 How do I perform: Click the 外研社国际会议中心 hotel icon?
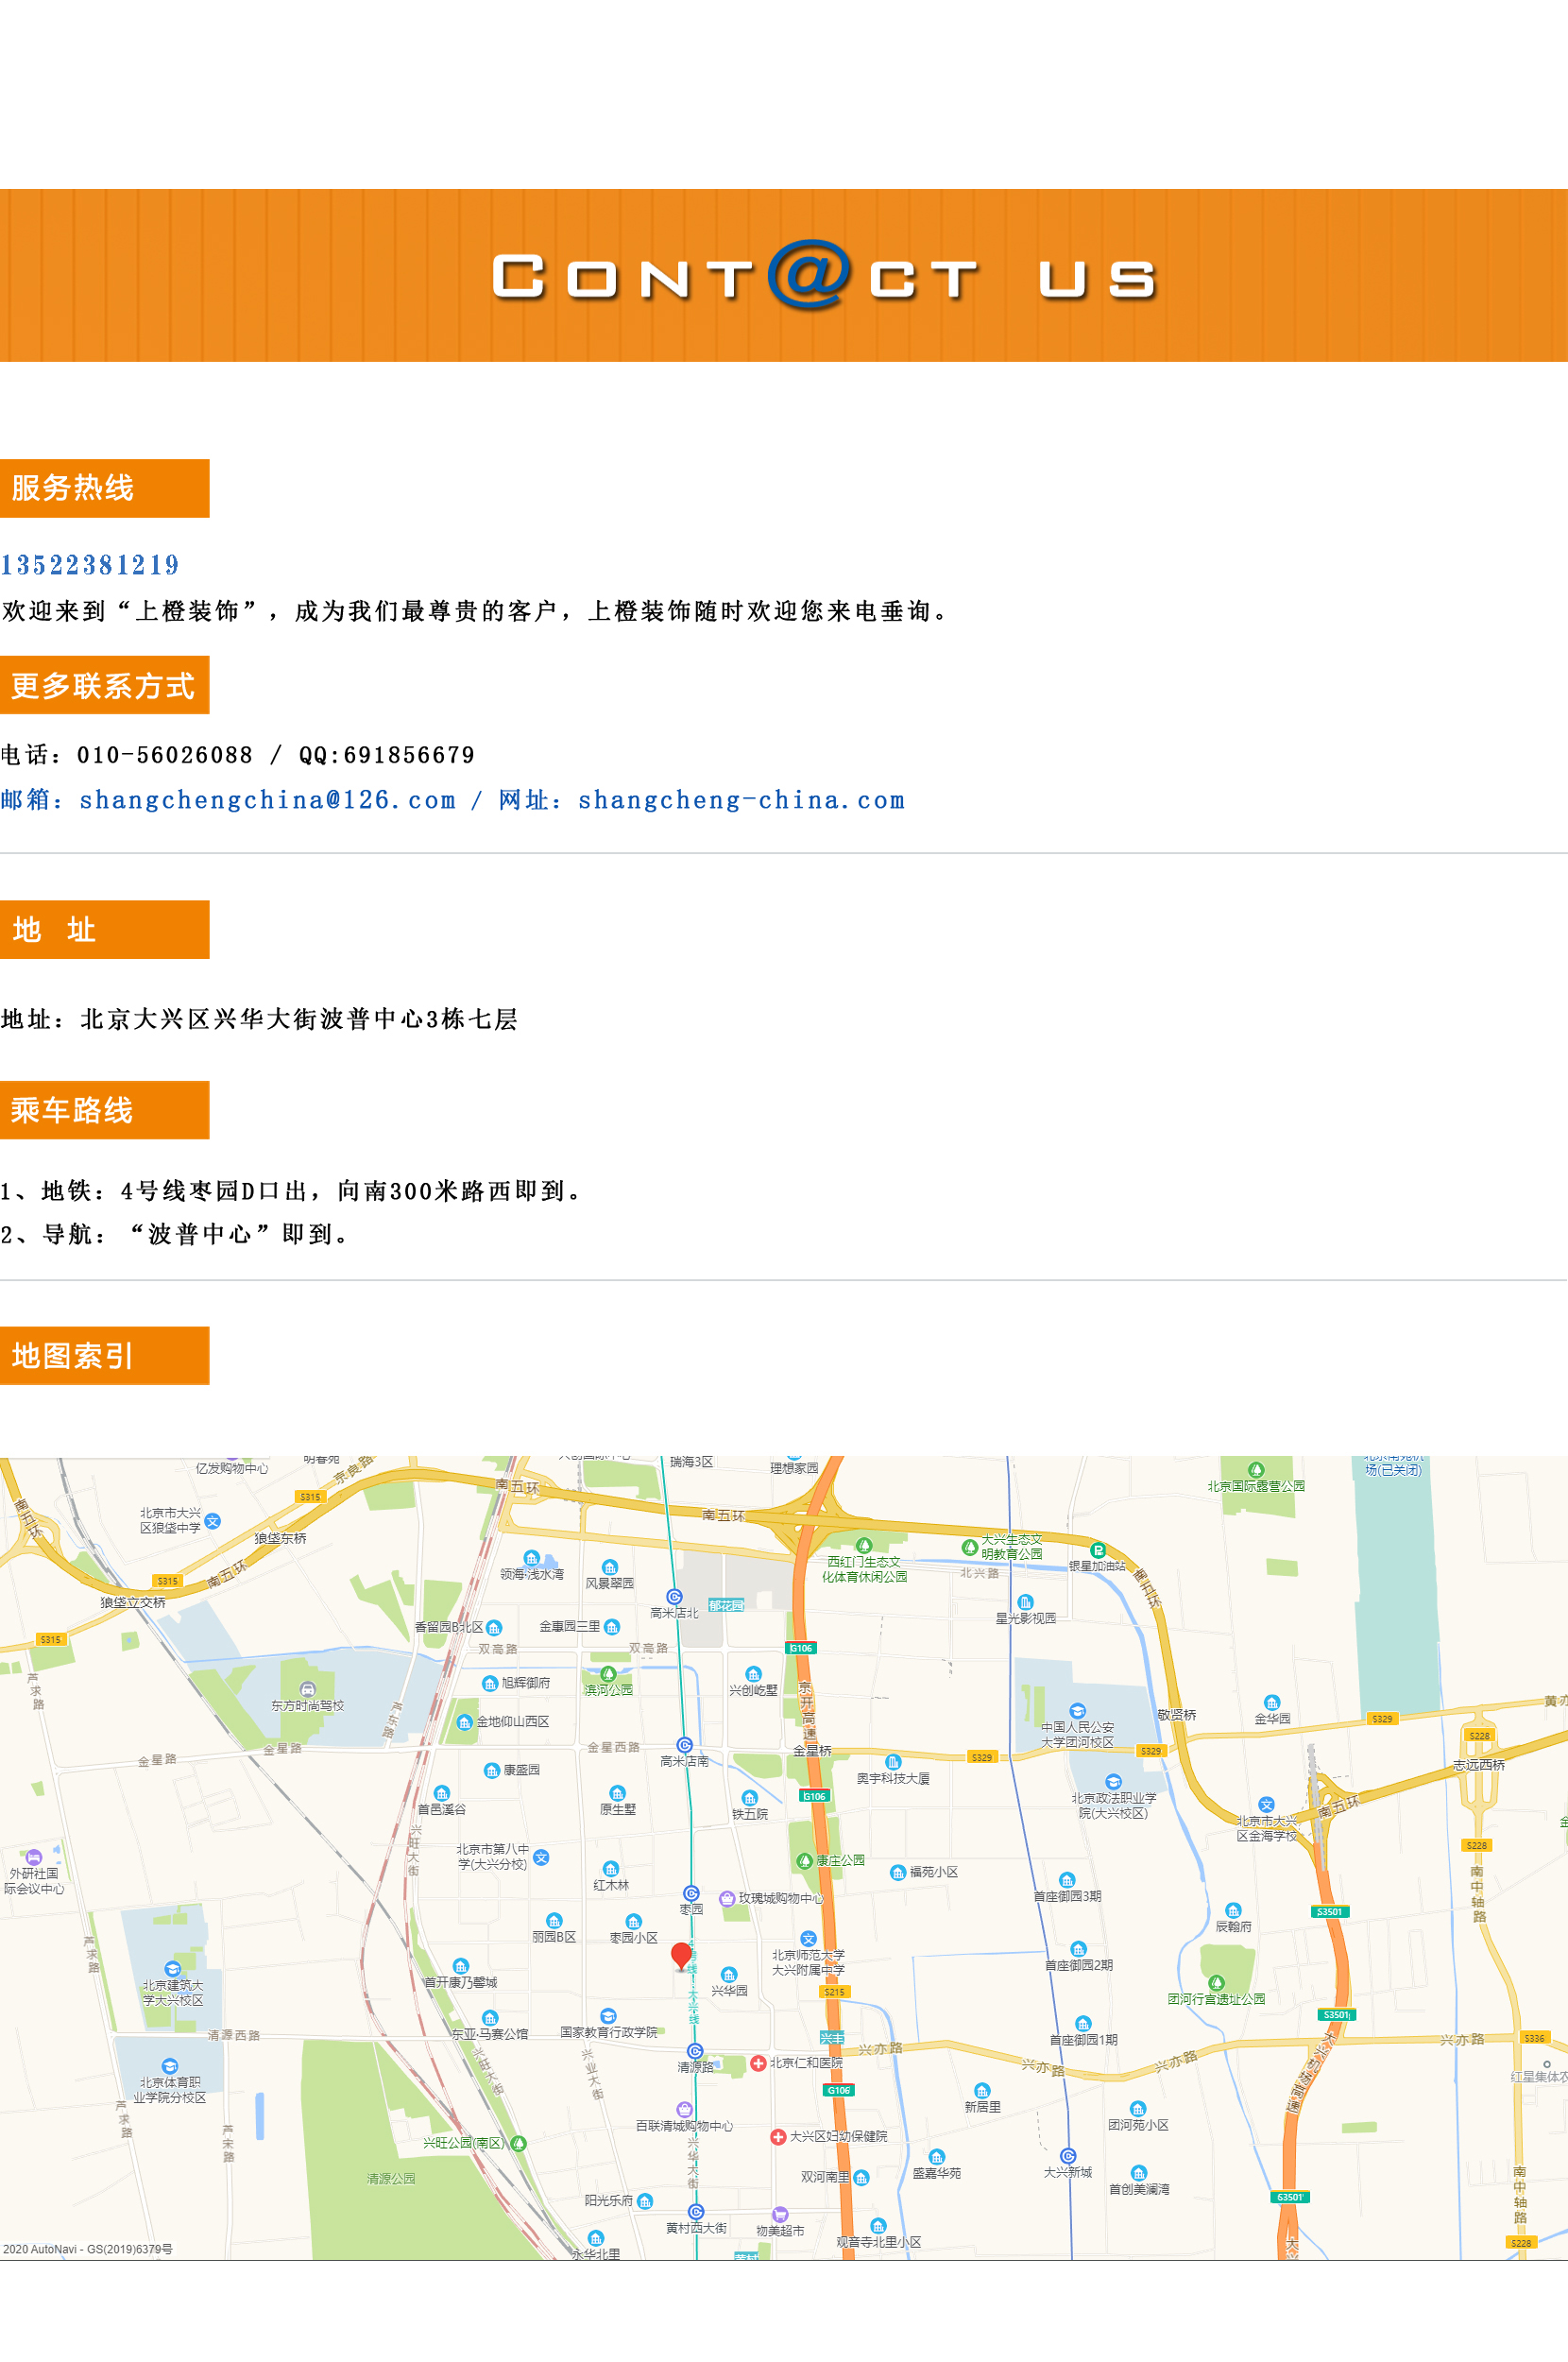[x=34, y=1857]
